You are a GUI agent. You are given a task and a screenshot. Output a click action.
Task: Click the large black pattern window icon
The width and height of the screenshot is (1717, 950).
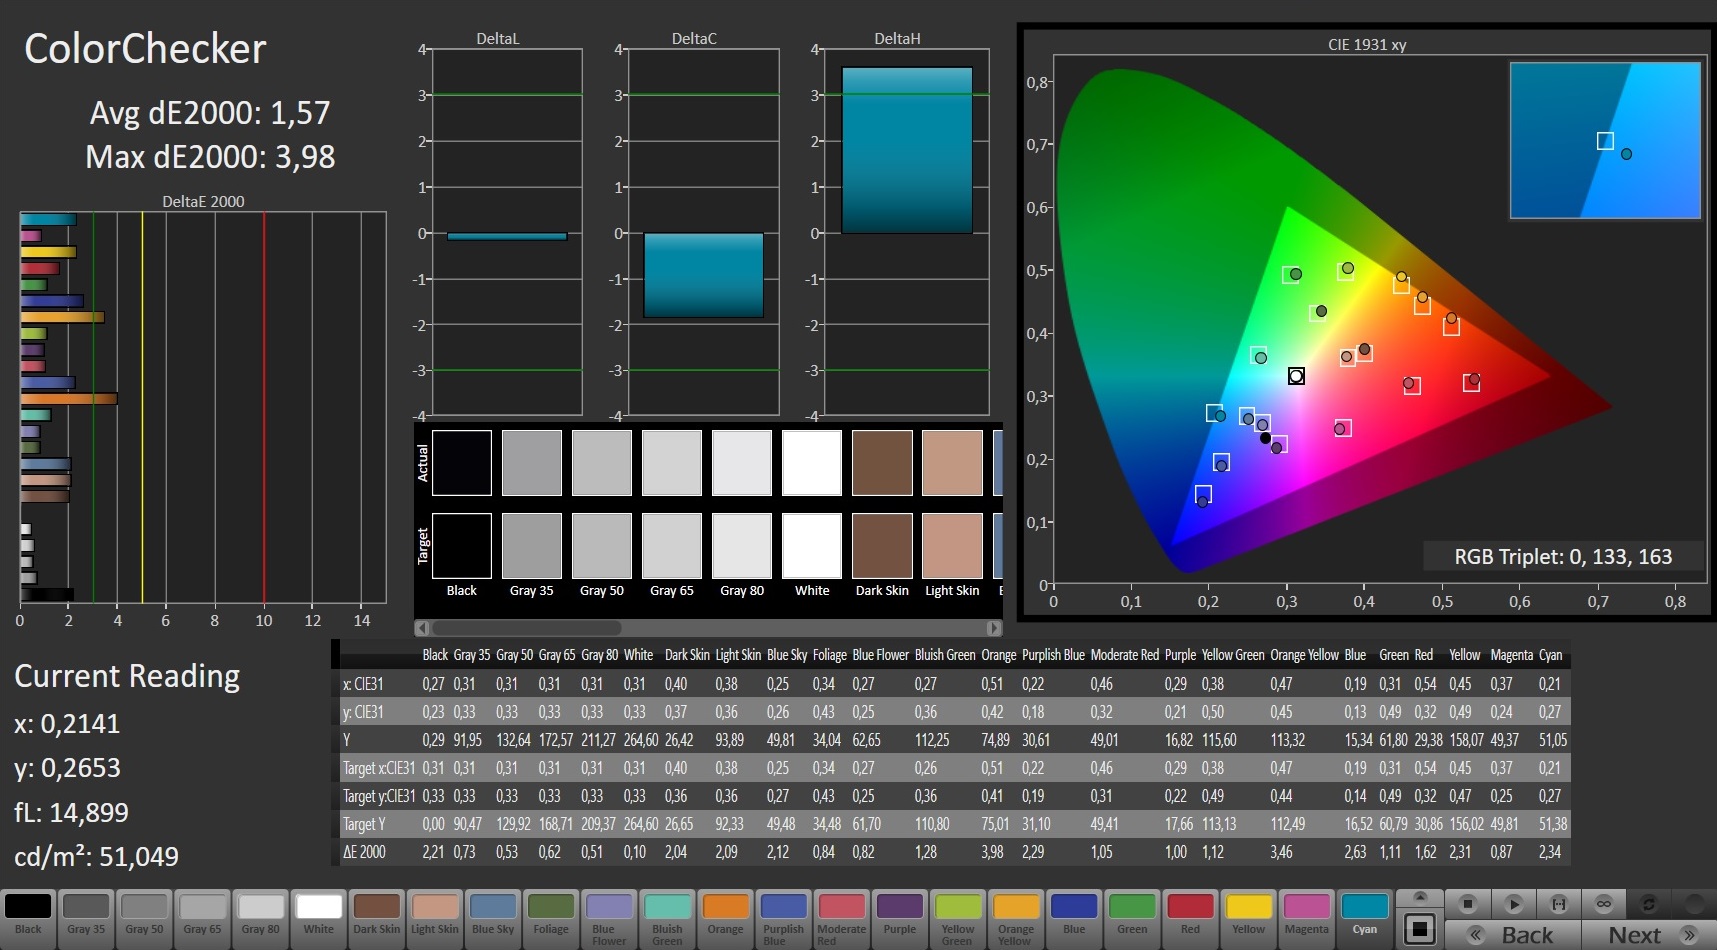pyautogui.click(x=1419, y=929)
